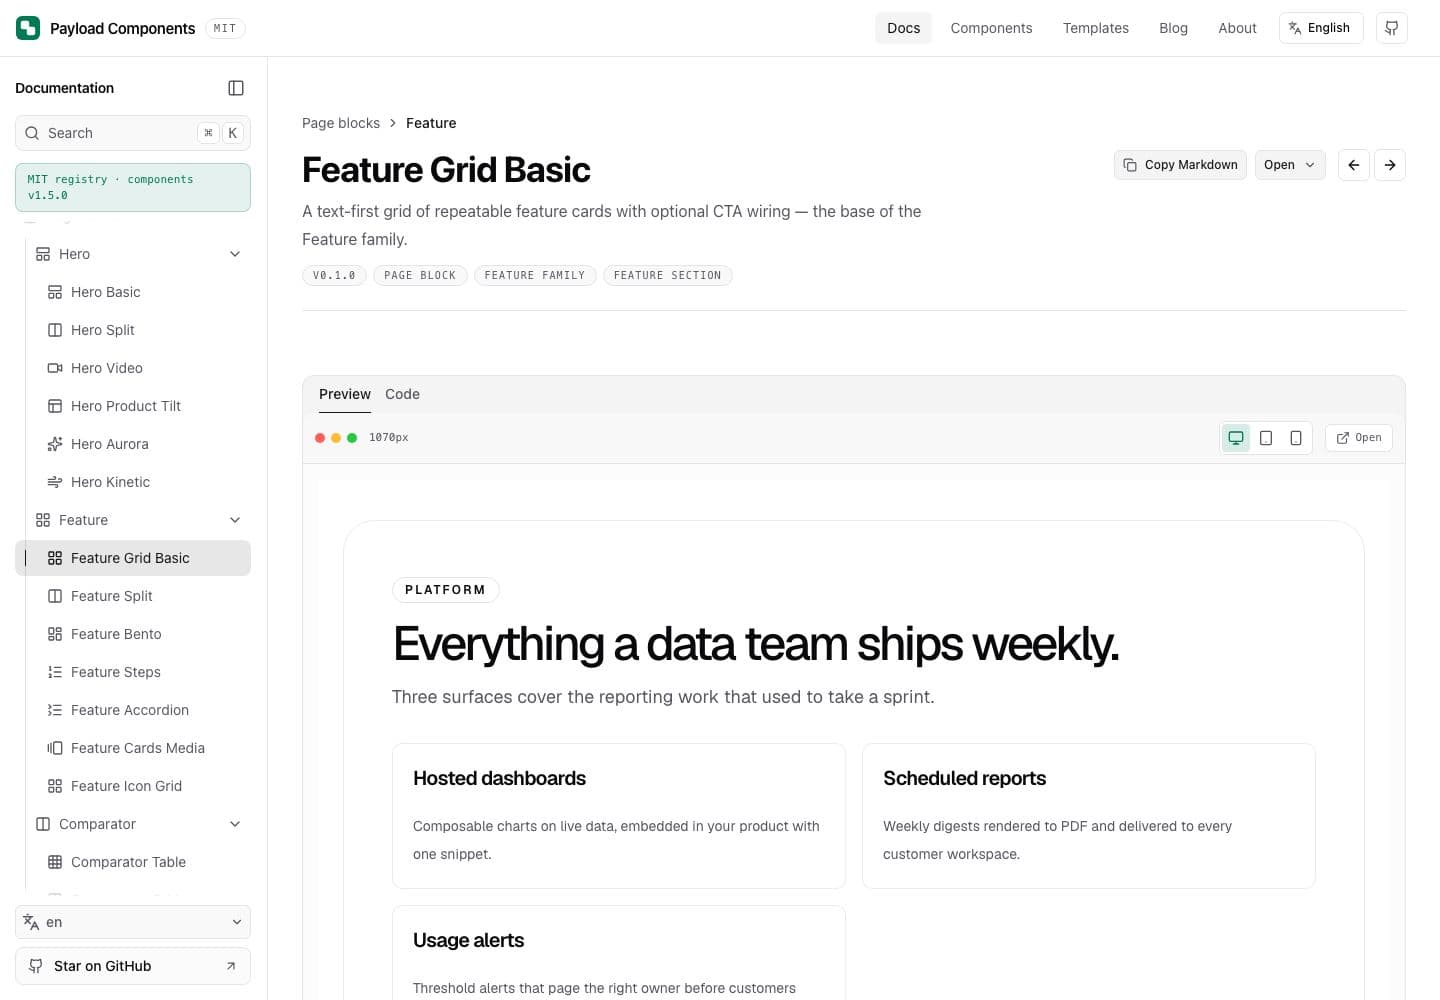Click the FEATURE SECTION tag
Image resolution: width=1440 pixels, height=1000 pixels.
coord(667,275)
